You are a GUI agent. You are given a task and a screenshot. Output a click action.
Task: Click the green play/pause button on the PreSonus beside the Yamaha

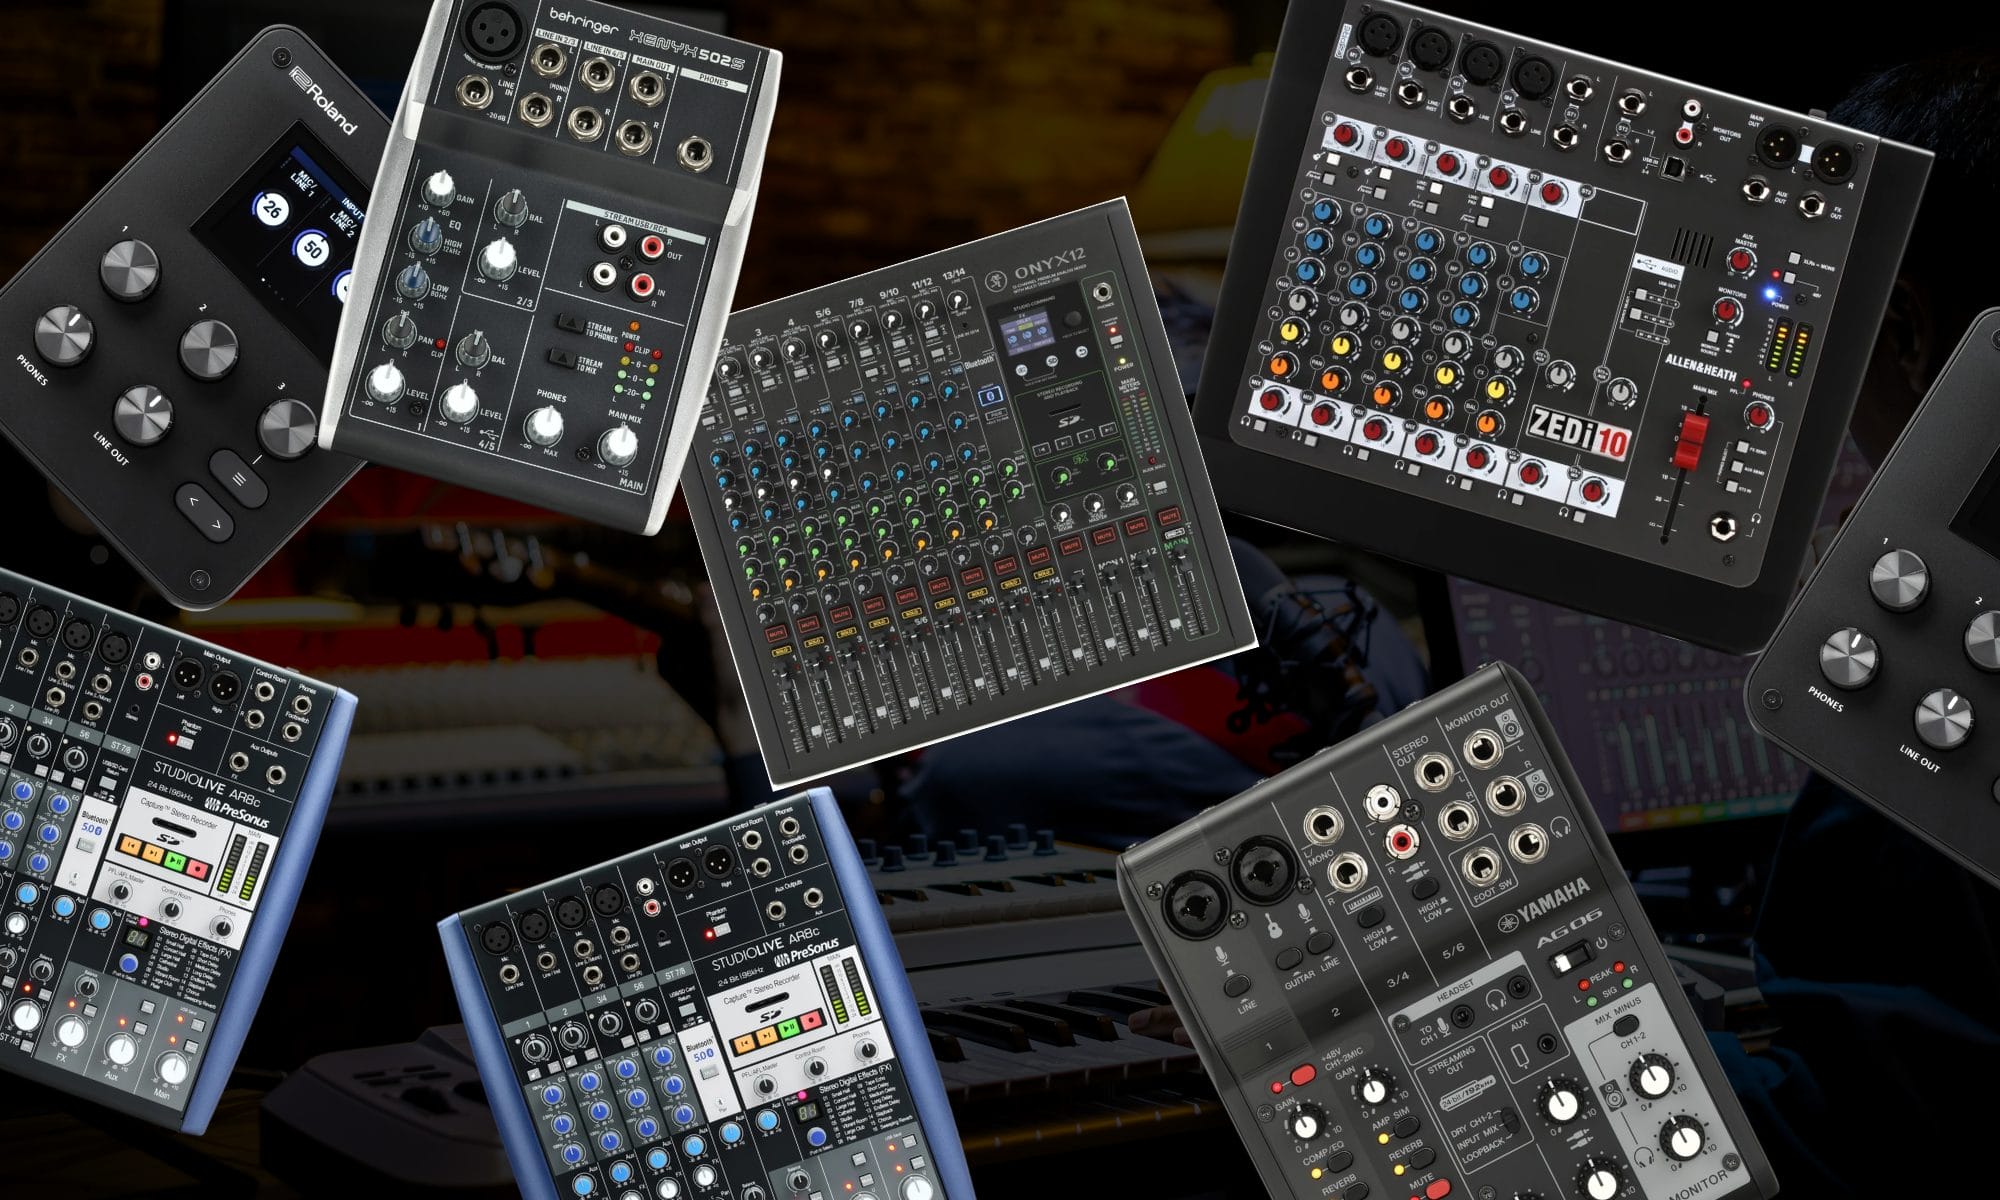click(789, 1028)
